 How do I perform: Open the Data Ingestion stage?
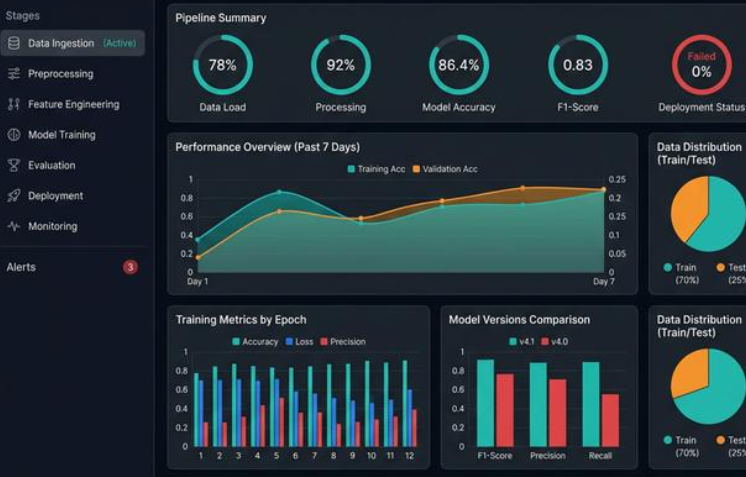pos(72,43)
